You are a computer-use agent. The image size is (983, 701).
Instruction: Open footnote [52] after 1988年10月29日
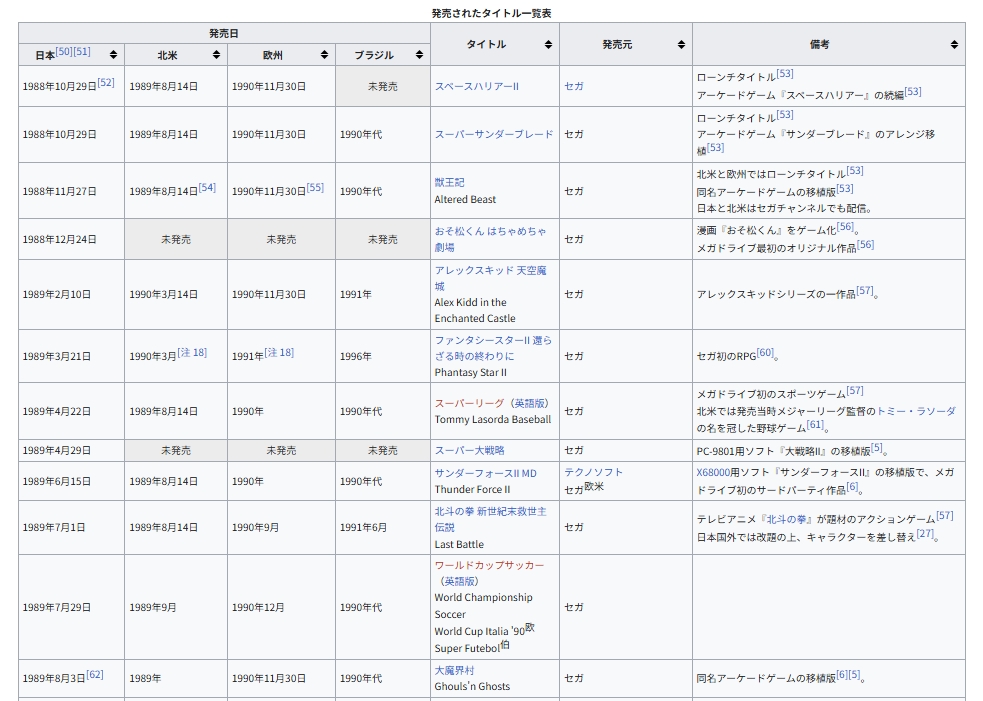click(106, 83)
